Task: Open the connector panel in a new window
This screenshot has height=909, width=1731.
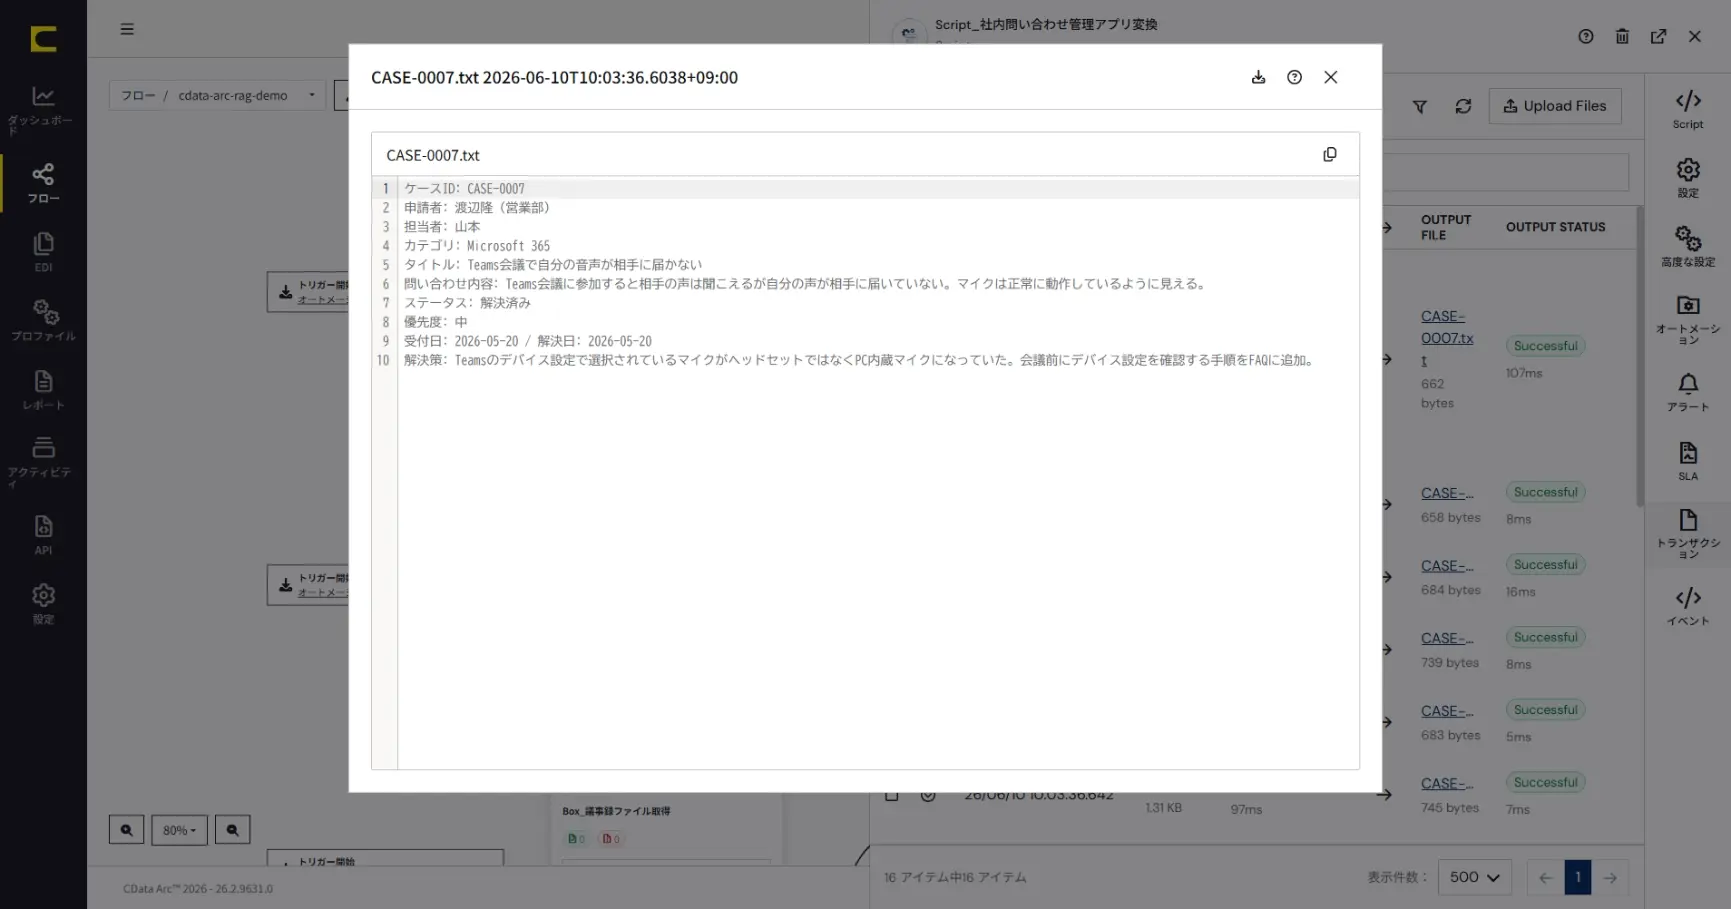Action: [x=1658, y=36]
